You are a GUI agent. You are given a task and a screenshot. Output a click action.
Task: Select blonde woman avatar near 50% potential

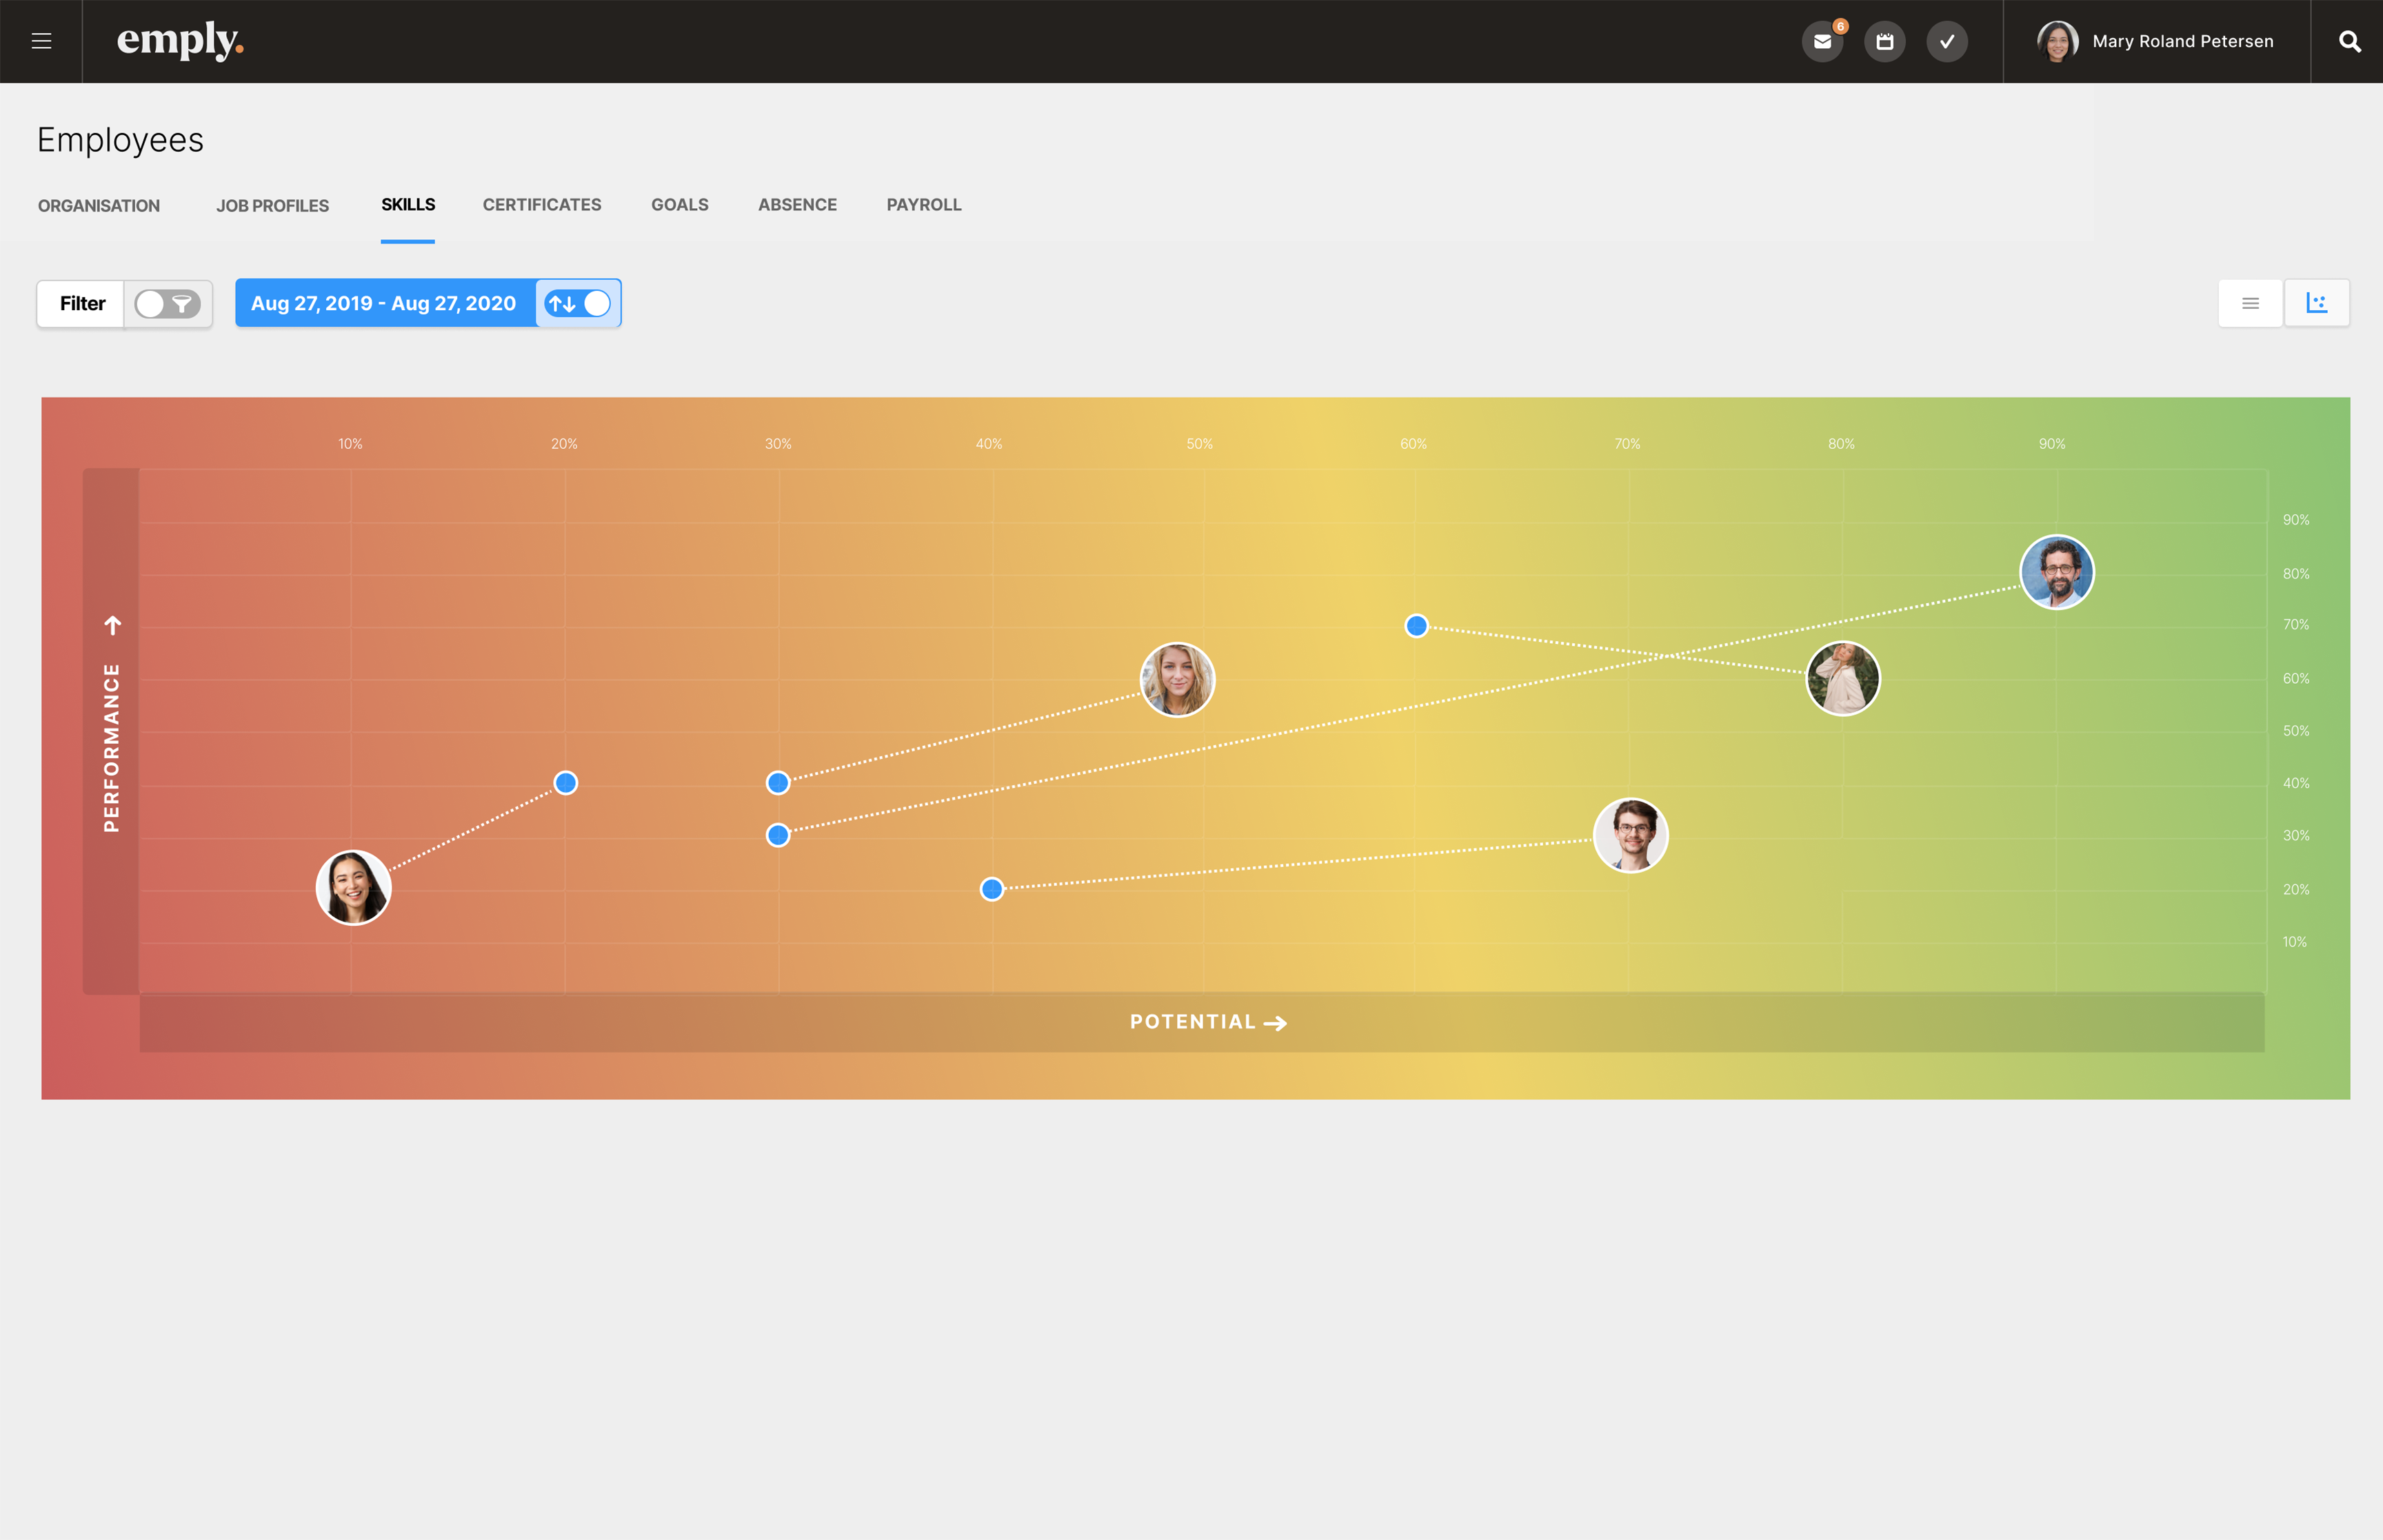pos(1177,680)
